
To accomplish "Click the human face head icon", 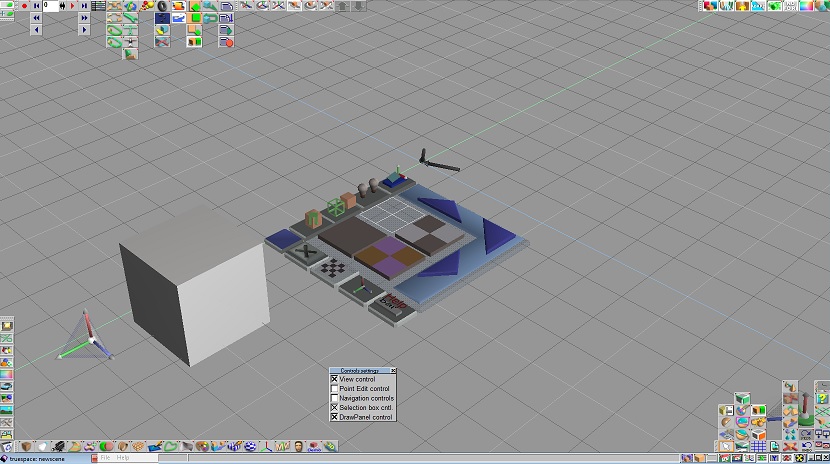I will click(x=298, y=447).
